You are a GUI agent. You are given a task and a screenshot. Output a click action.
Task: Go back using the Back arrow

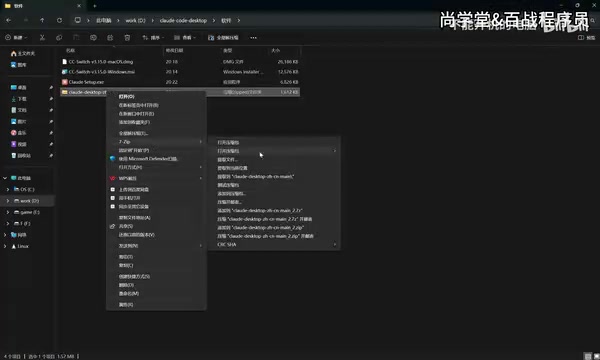pos(8,20)
